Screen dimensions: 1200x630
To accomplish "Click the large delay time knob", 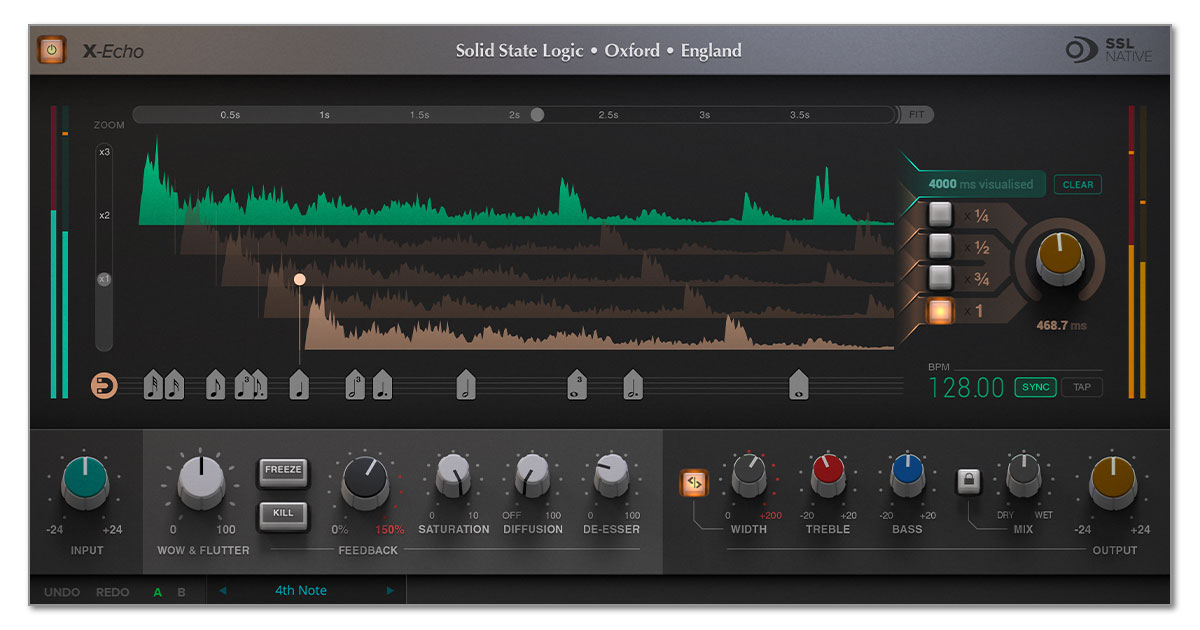I will 1061,262.
